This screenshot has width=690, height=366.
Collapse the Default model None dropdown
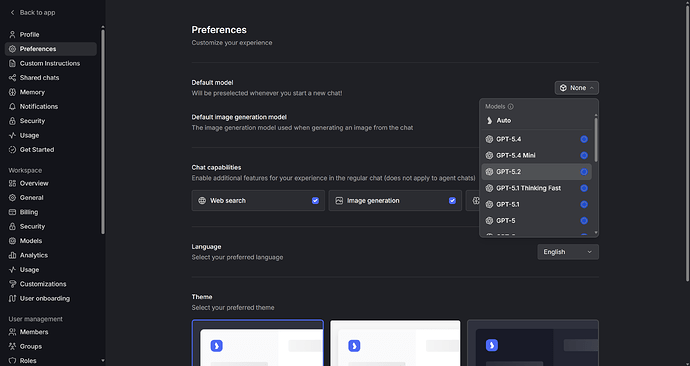coord(576,88)
